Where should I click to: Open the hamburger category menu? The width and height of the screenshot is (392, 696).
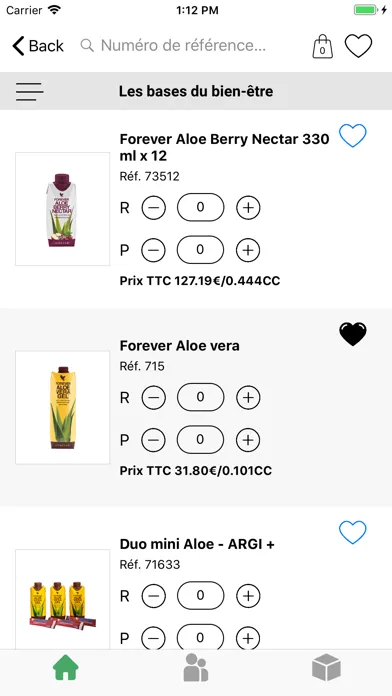30,92
